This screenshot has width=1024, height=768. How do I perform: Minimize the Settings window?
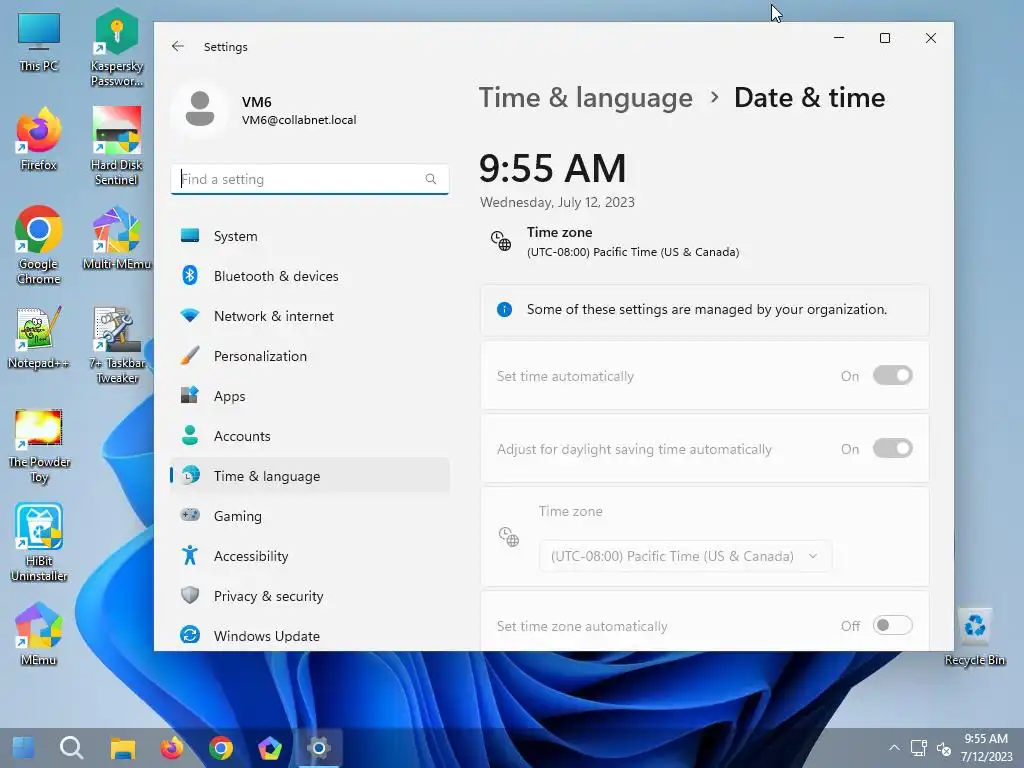pos(839,39)
